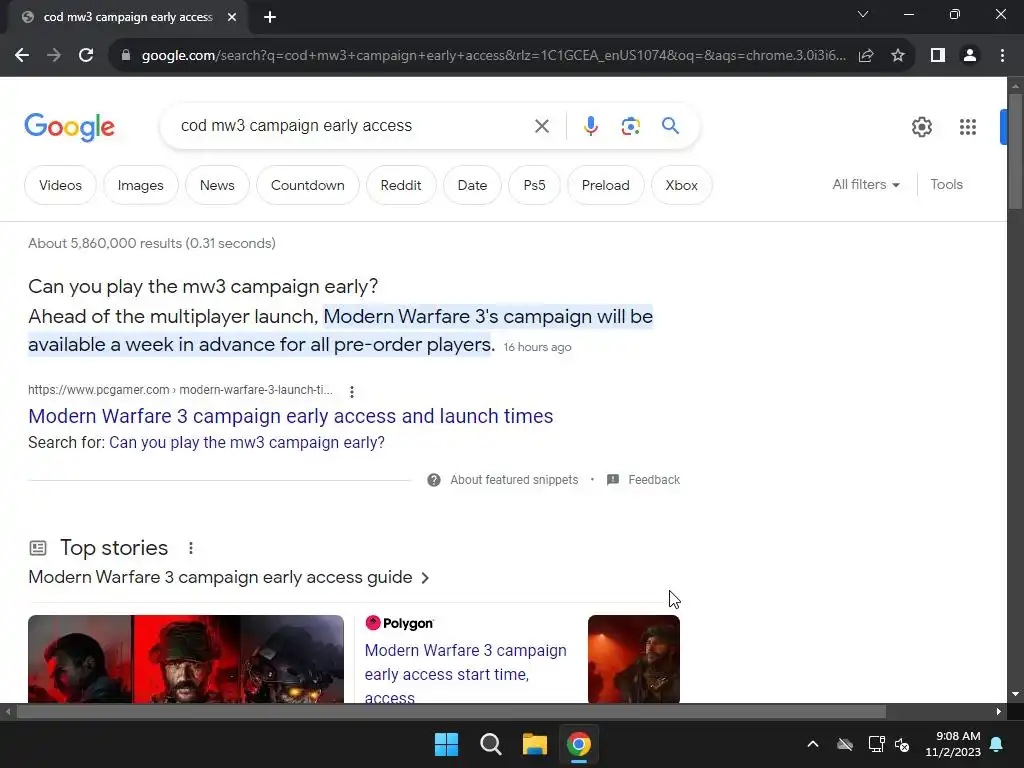1024x768 pixels.
Task: Open the notifications bell icon
Action: click(997, 744)
